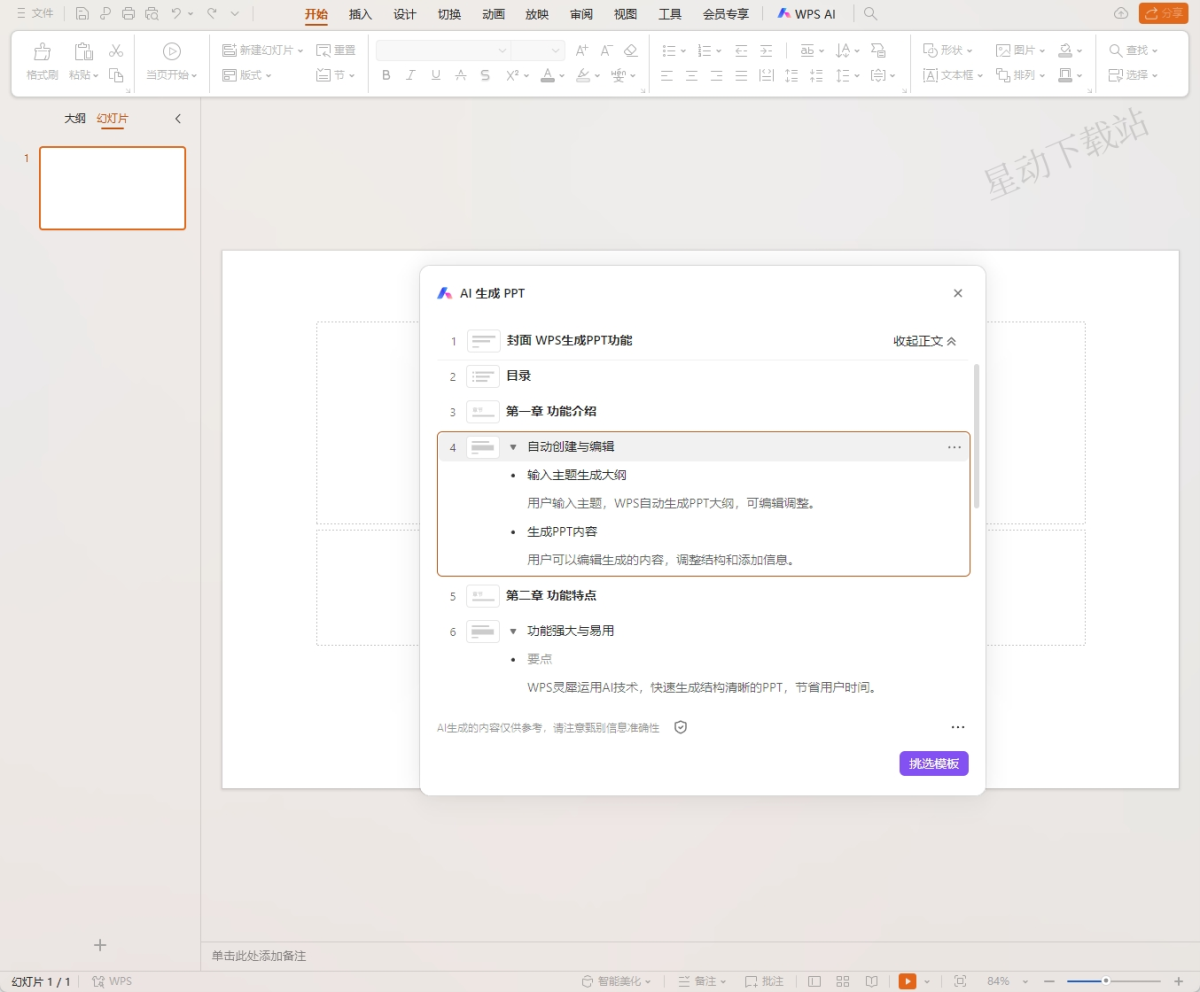Click the orange 分享 share button
Screen dimensions: 1200x992
[1163, 13]
